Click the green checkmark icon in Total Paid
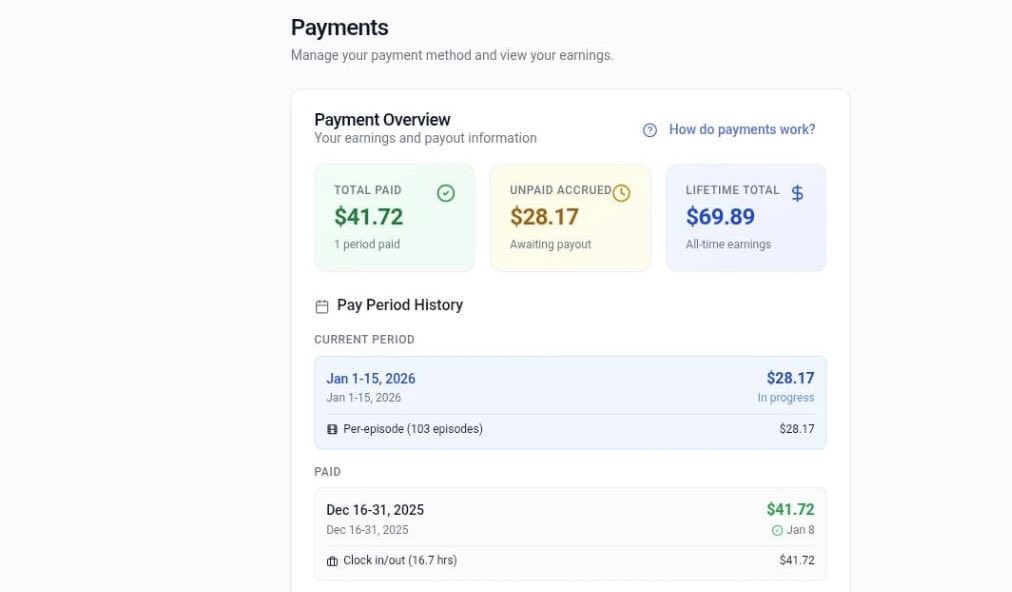The width and height of the screenshot is (1012, 592). point(446,193)
